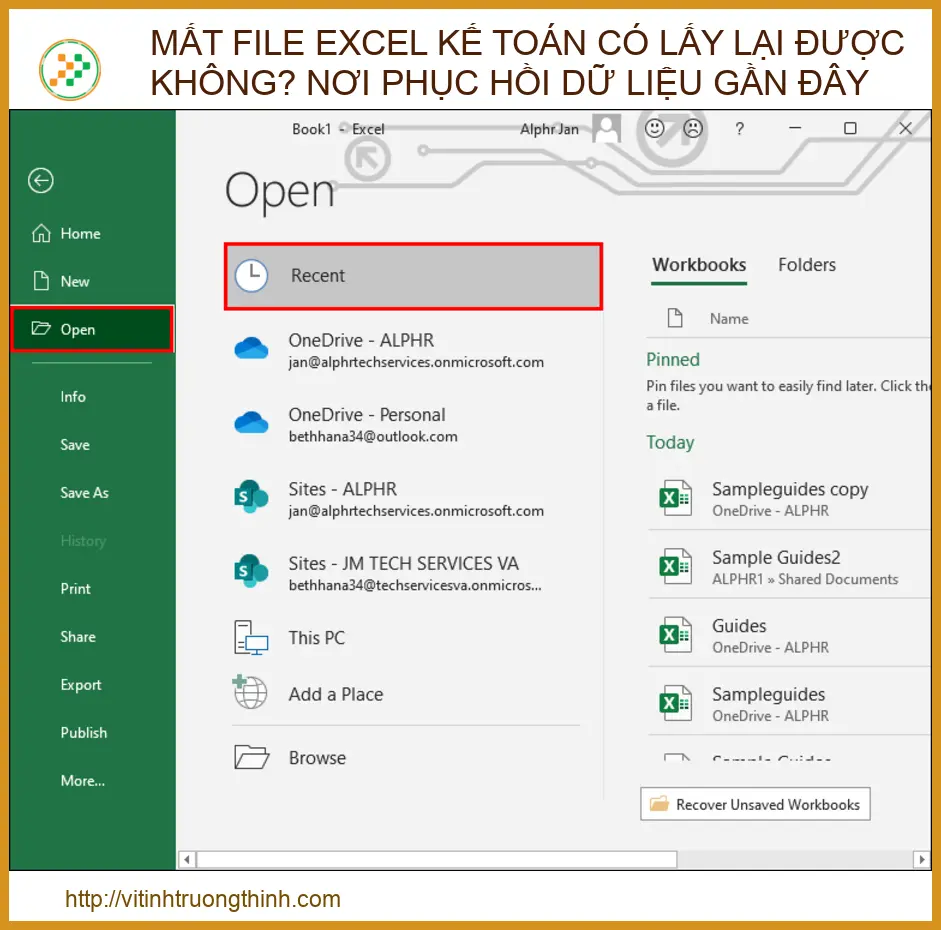The image size is (941, 930).
Task: Open Share in the sidebar
Action: (78, 637)
